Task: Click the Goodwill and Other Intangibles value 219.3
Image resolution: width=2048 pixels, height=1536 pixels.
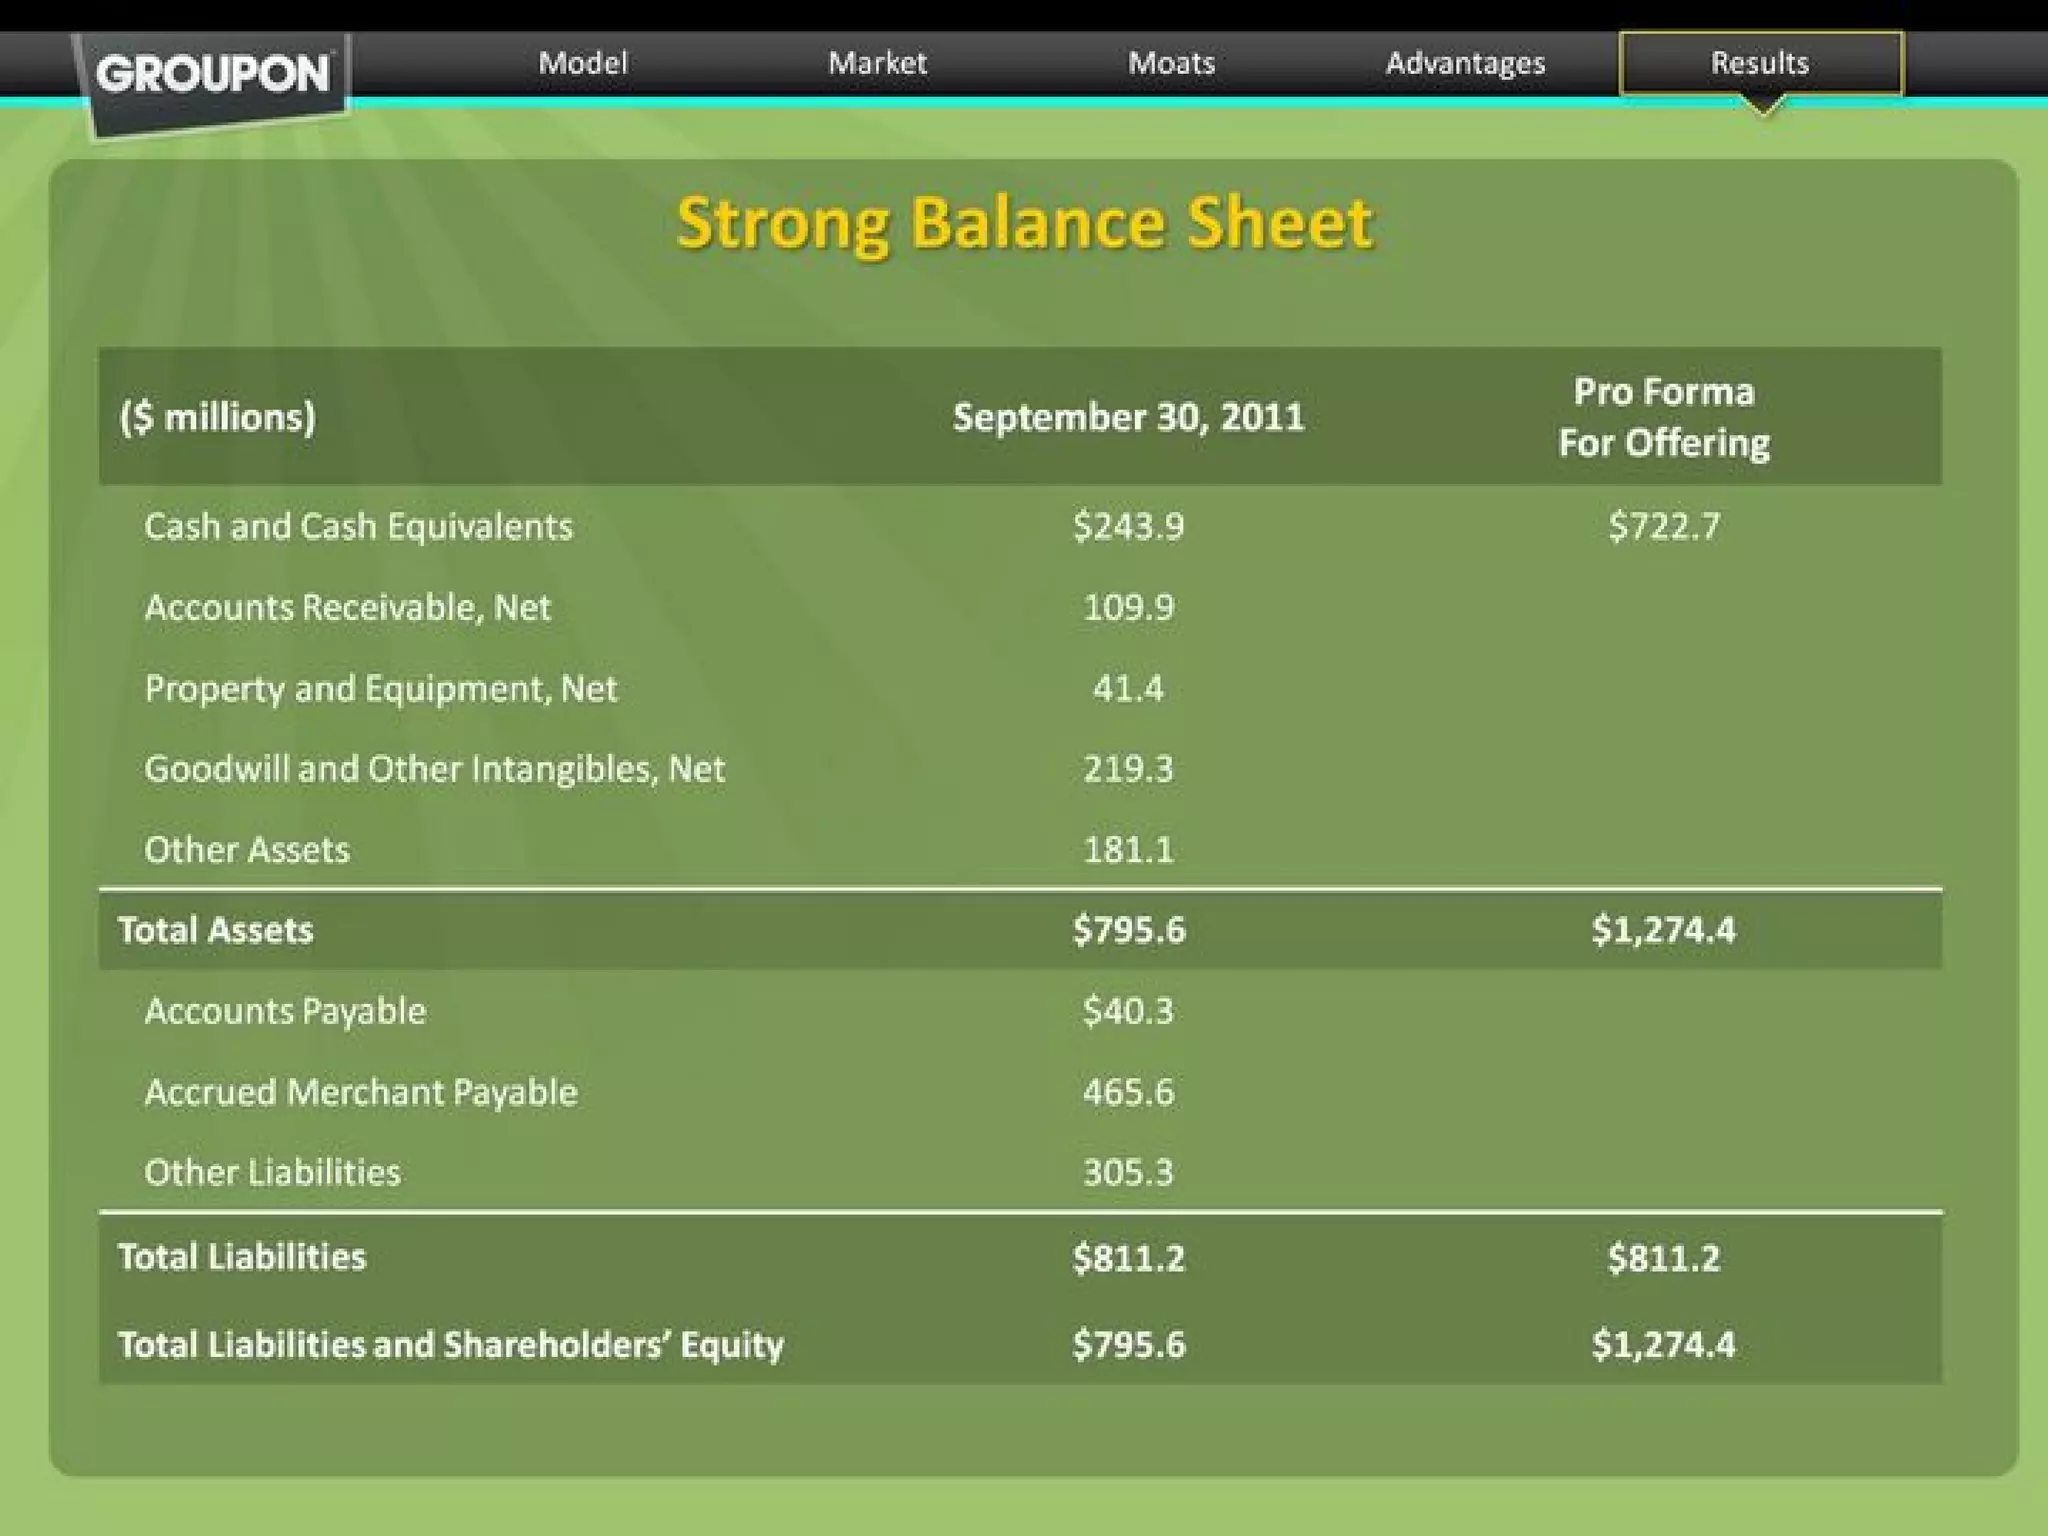Action: point(1128,769)
